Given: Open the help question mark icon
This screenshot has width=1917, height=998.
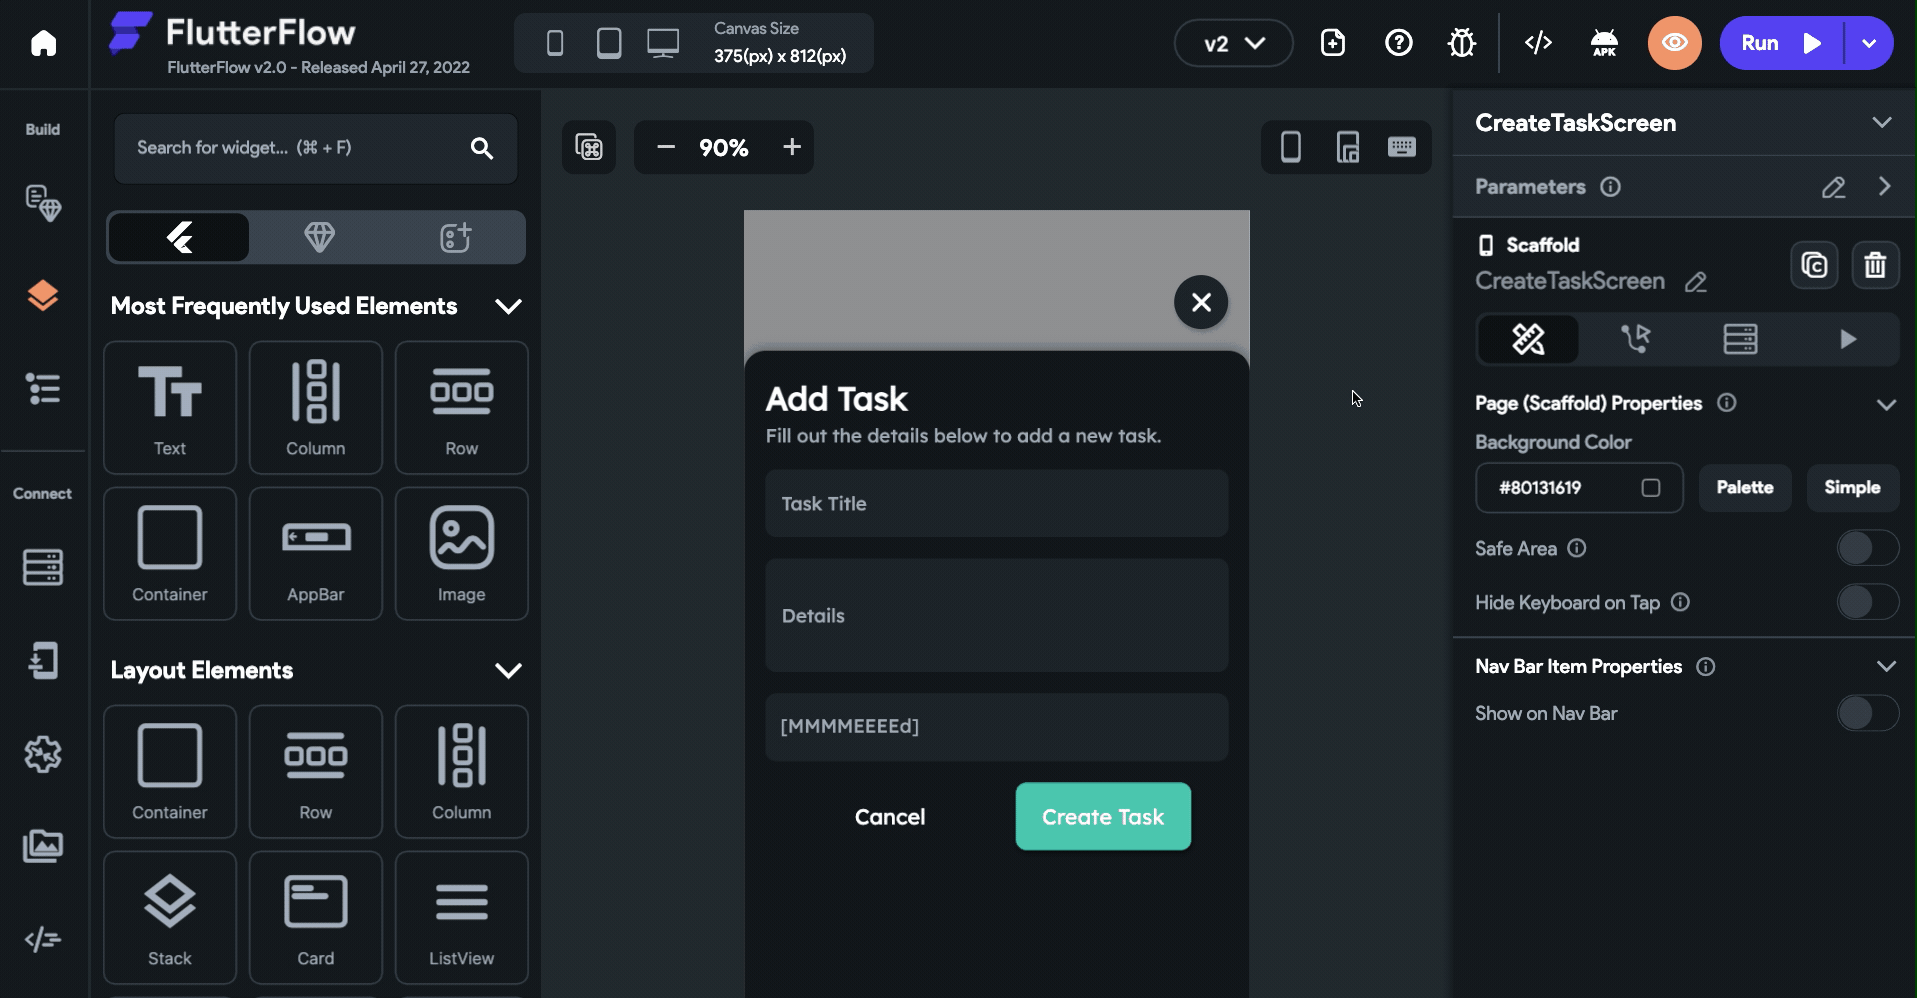Looking at the screenshot, I should tap(1398, 43).
